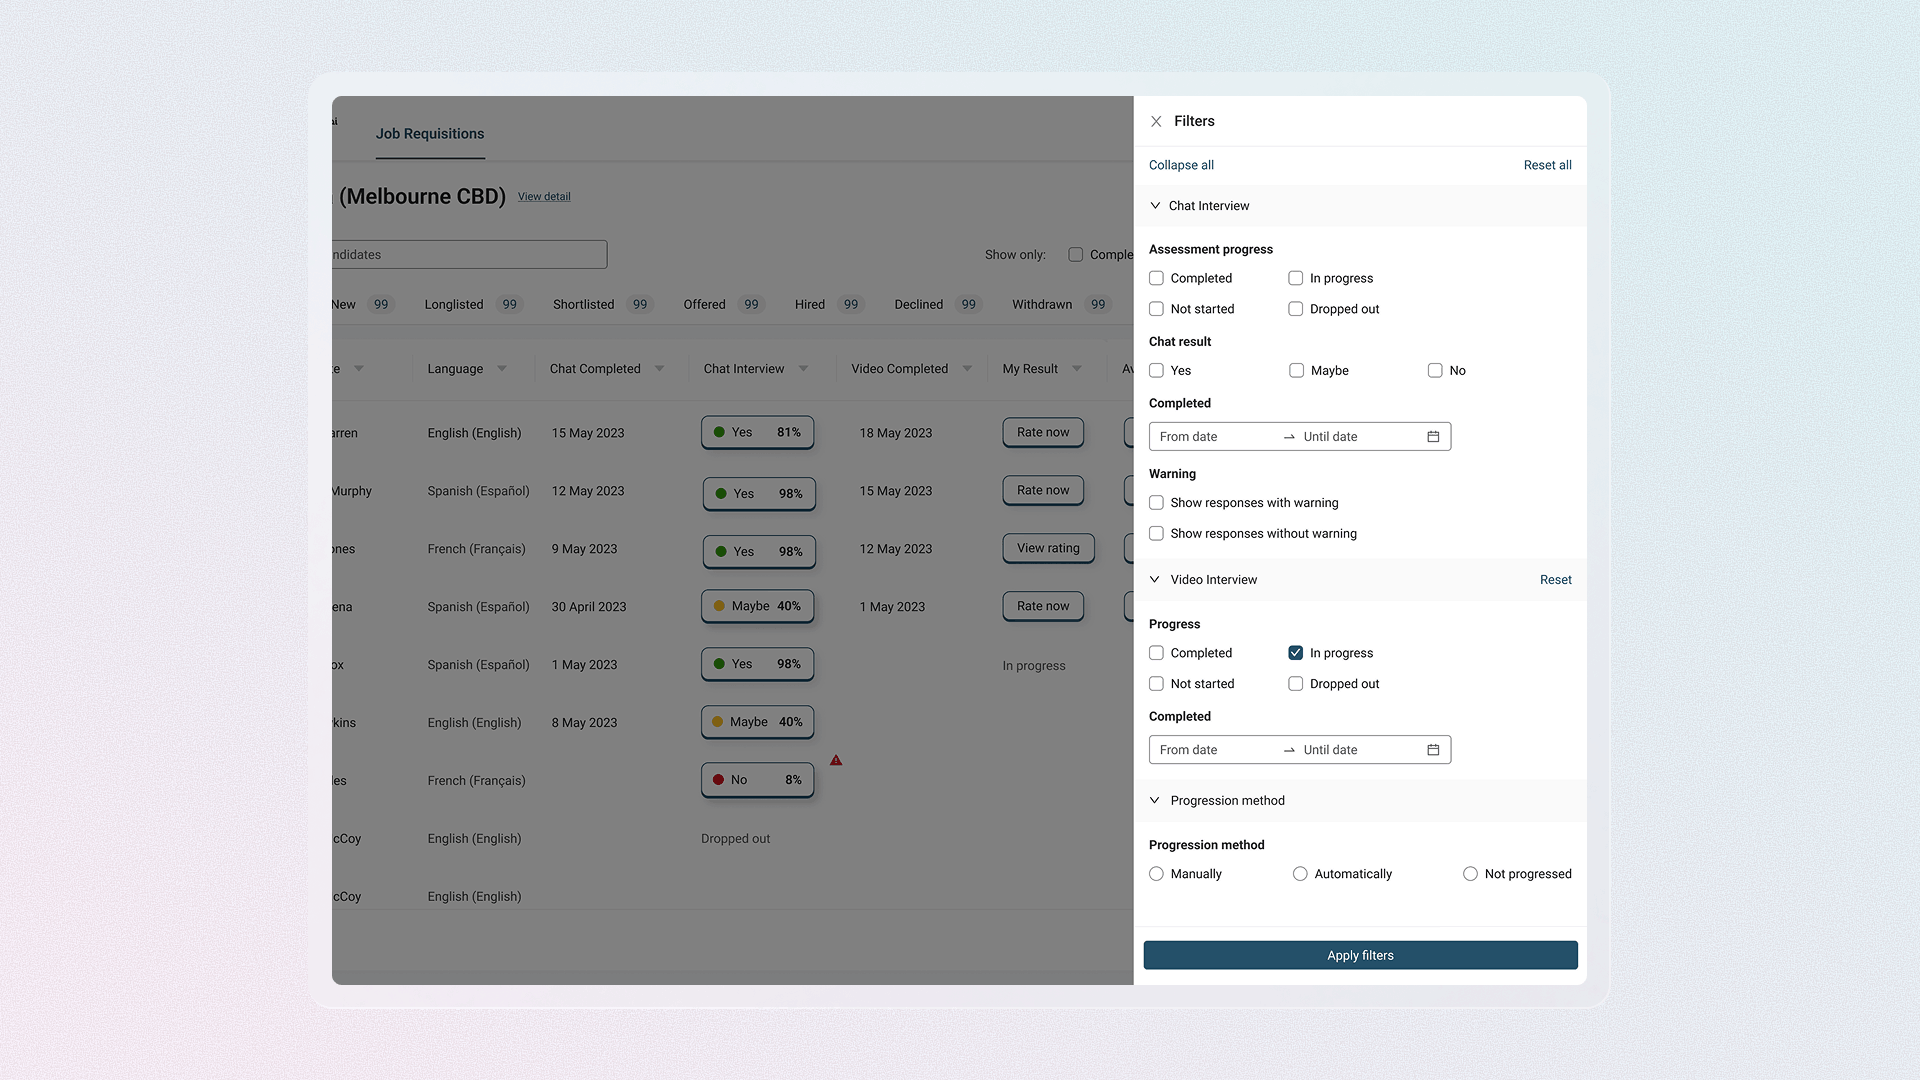Screen dimensions: 1920x1080
Task: Collapse the Video Interview filter section
Action: point(1155,580)
